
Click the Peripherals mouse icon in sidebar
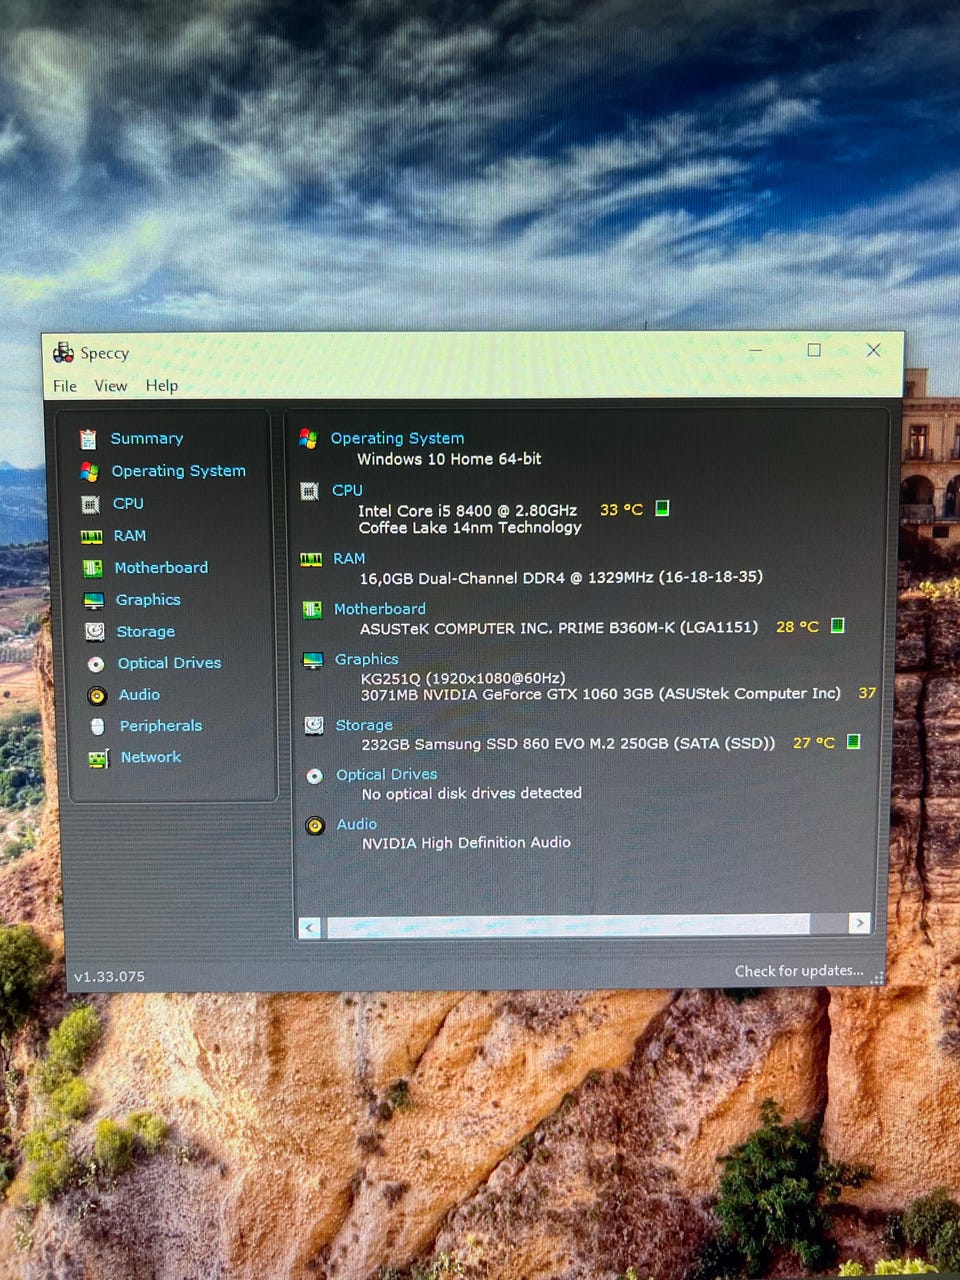tap(97, 726)
